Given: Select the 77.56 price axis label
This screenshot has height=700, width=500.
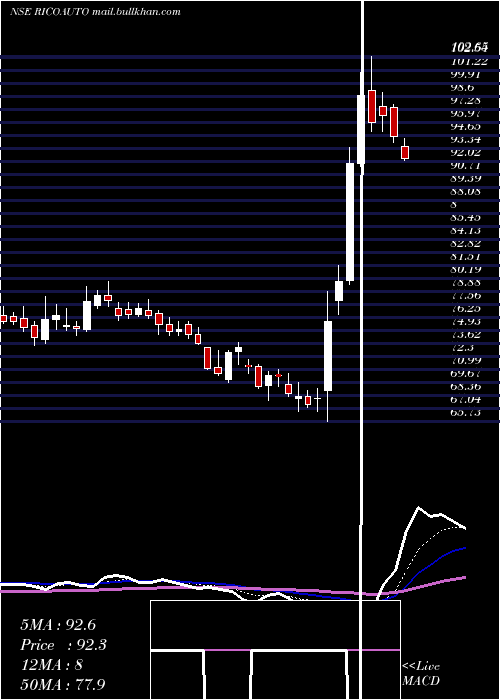Looking at the screenshot, I should (x=467, y=295).
